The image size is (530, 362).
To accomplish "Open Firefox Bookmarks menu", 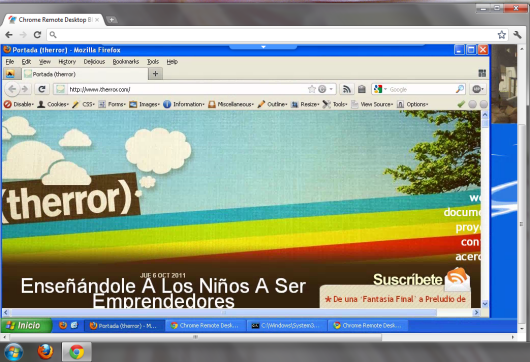I will (x=126, y=62).
